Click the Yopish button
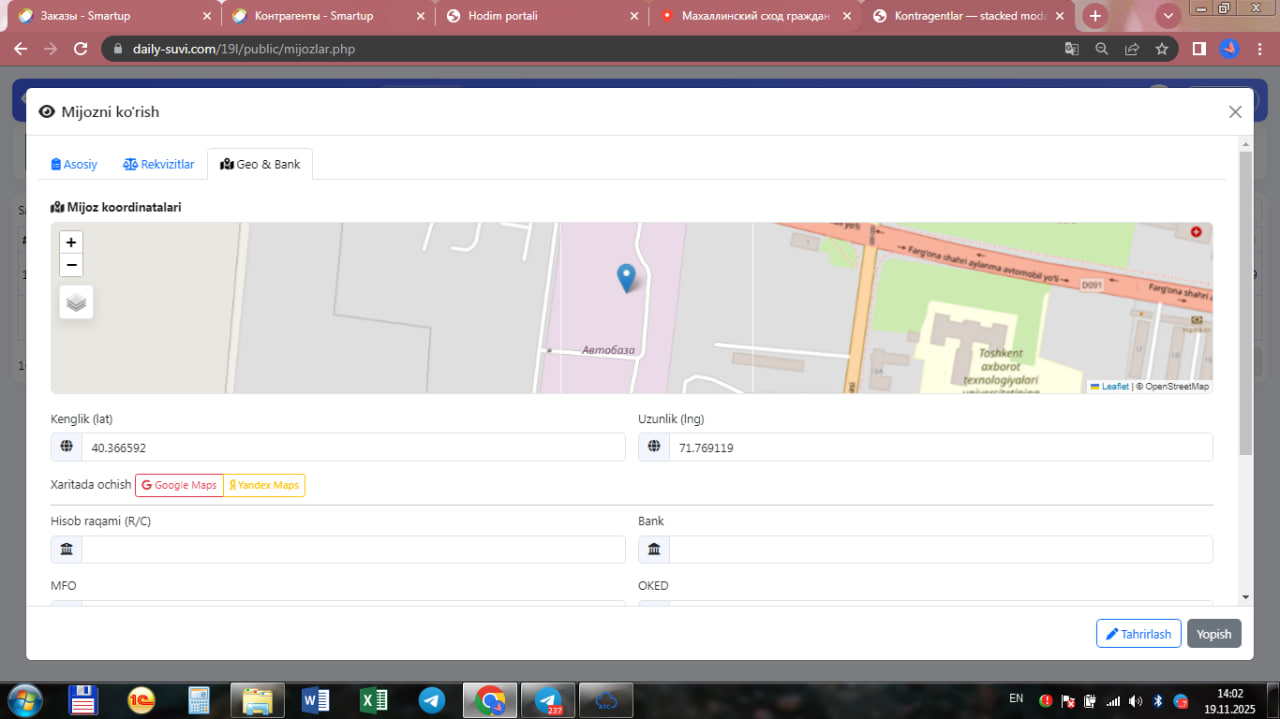 1214,634
